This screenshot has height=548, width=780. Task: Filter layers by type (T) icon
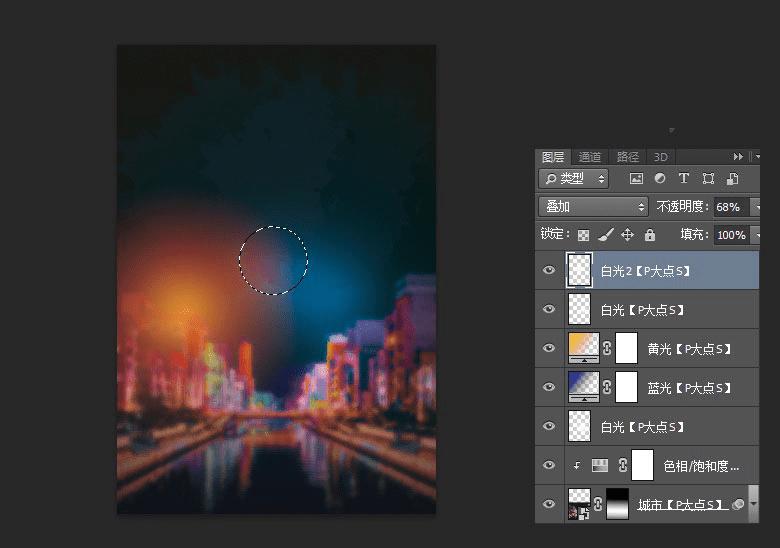tap(683, 178)
